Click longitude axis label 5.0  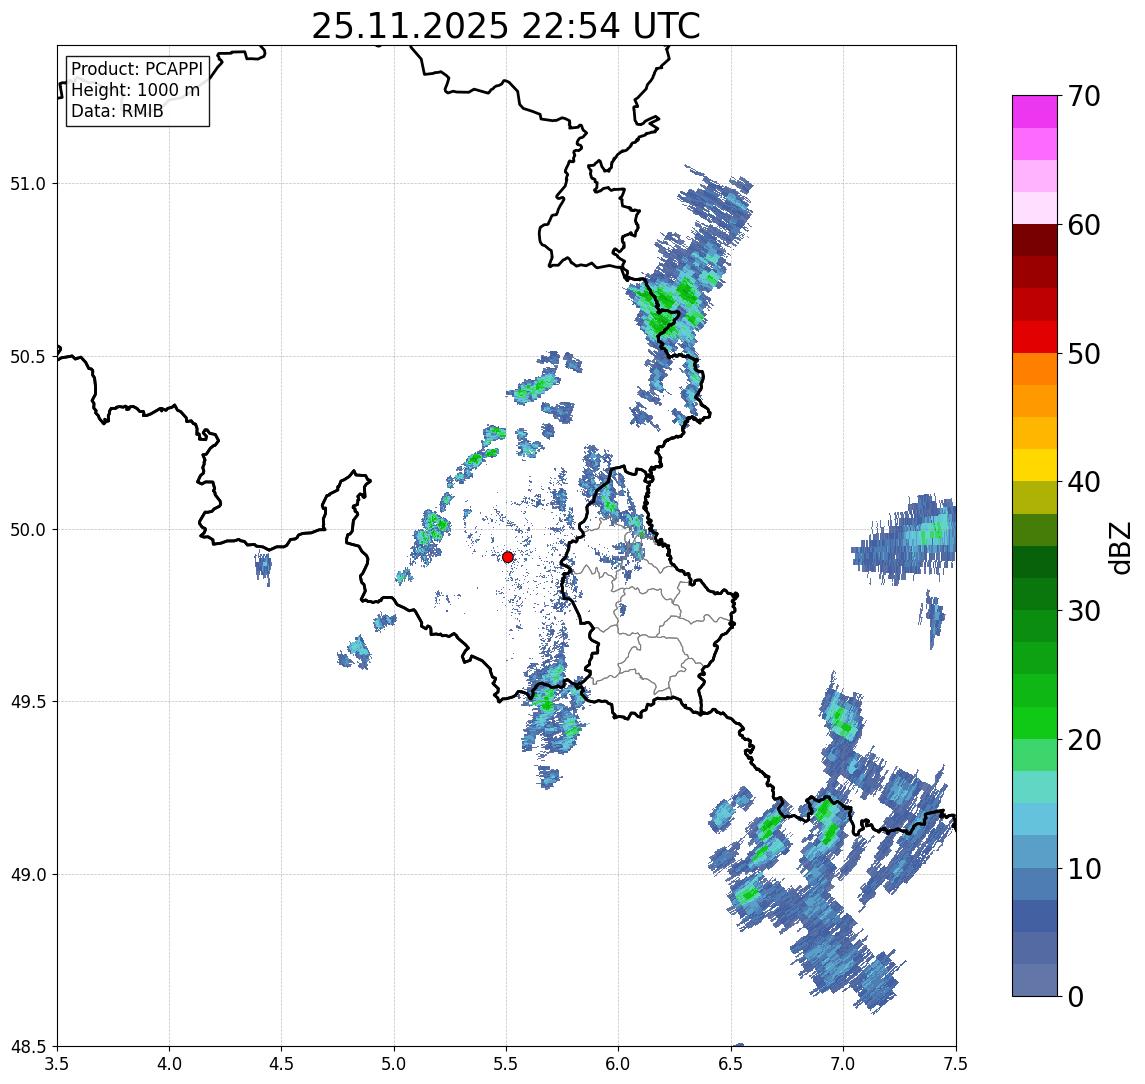pyautogui.click(x=394, y=1064)
